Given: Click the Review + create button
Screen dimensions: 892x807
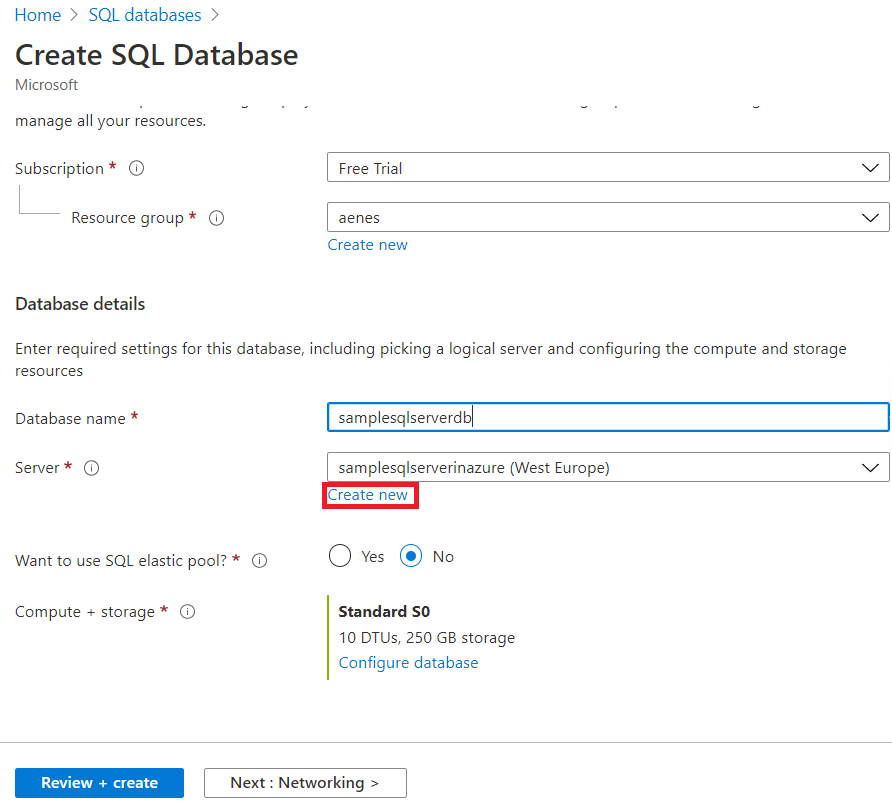Looking at the screenshot, I should pyautogui.click(x=99, y=782).
